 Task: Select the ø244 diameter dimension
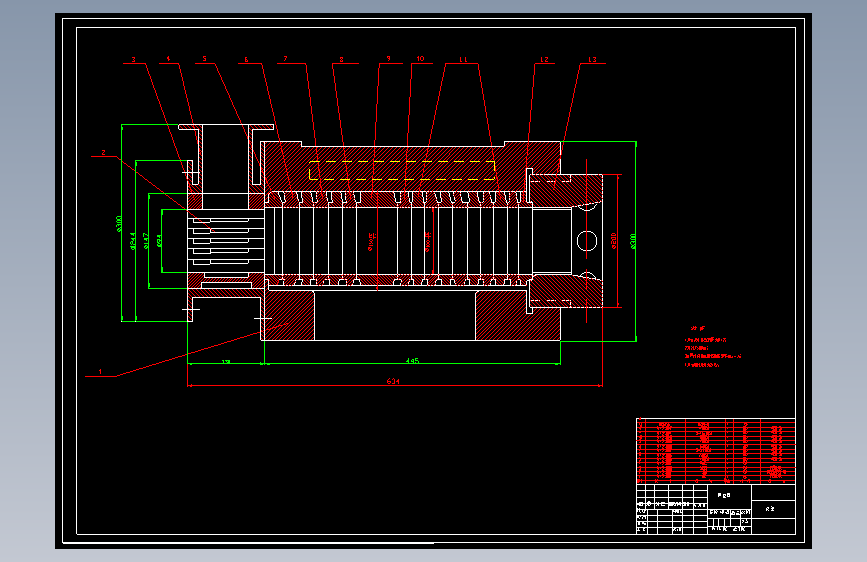point(133,241)
